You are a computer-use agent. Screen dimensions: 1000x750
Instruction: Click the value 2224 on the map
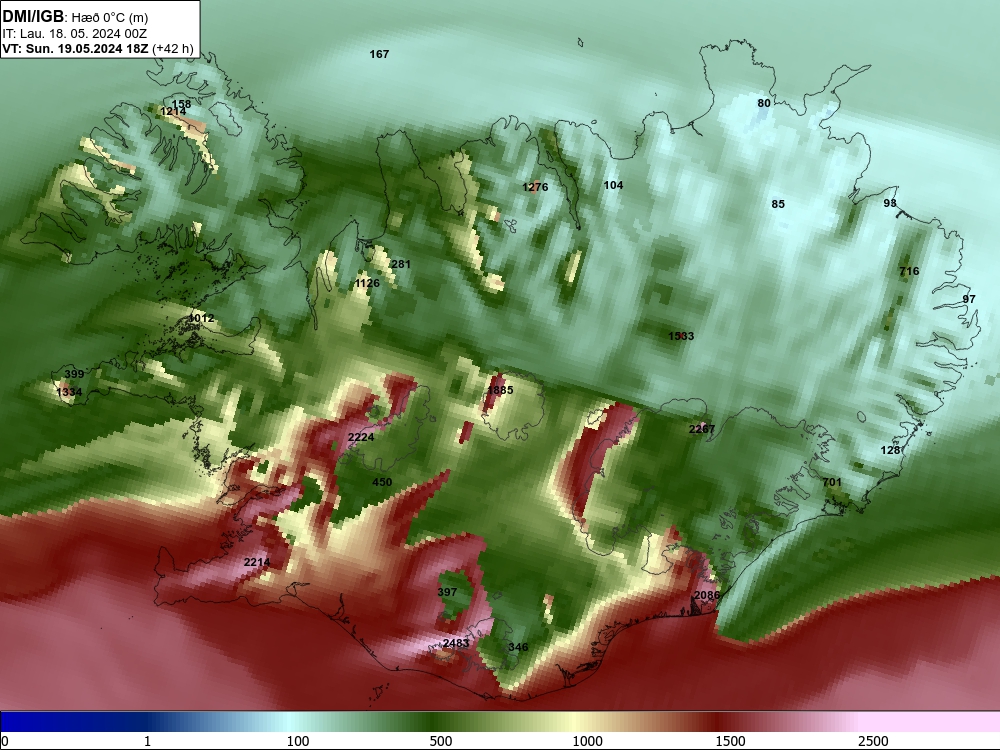point(361,437)
